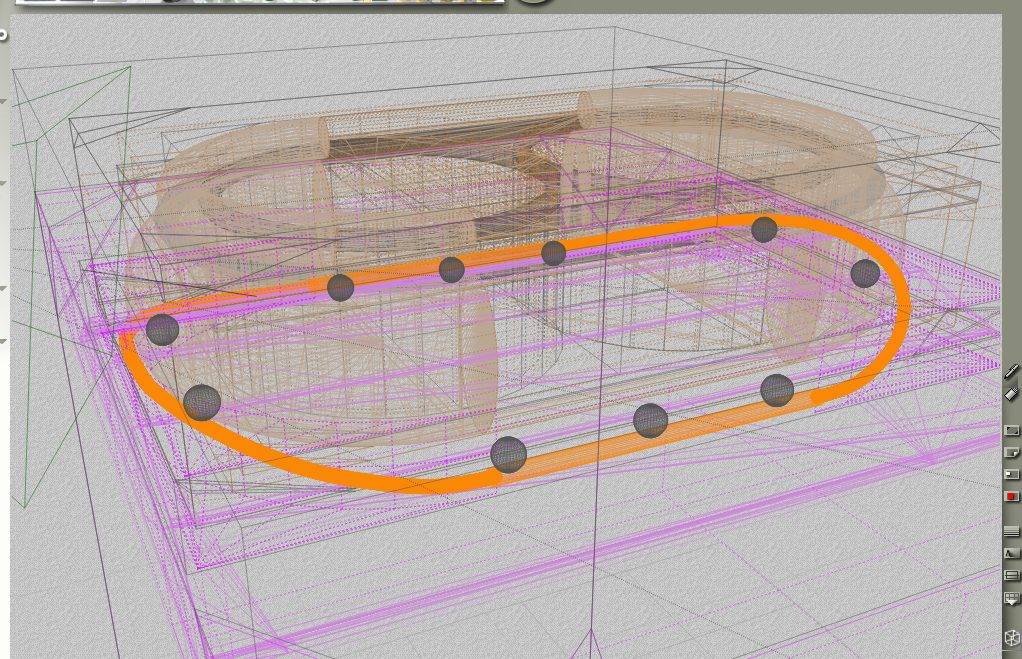Image resolution: width=1022 pixels, height=659 pixels.
Task: Click the dark rectangle display icon
Action: (1011, 430)
